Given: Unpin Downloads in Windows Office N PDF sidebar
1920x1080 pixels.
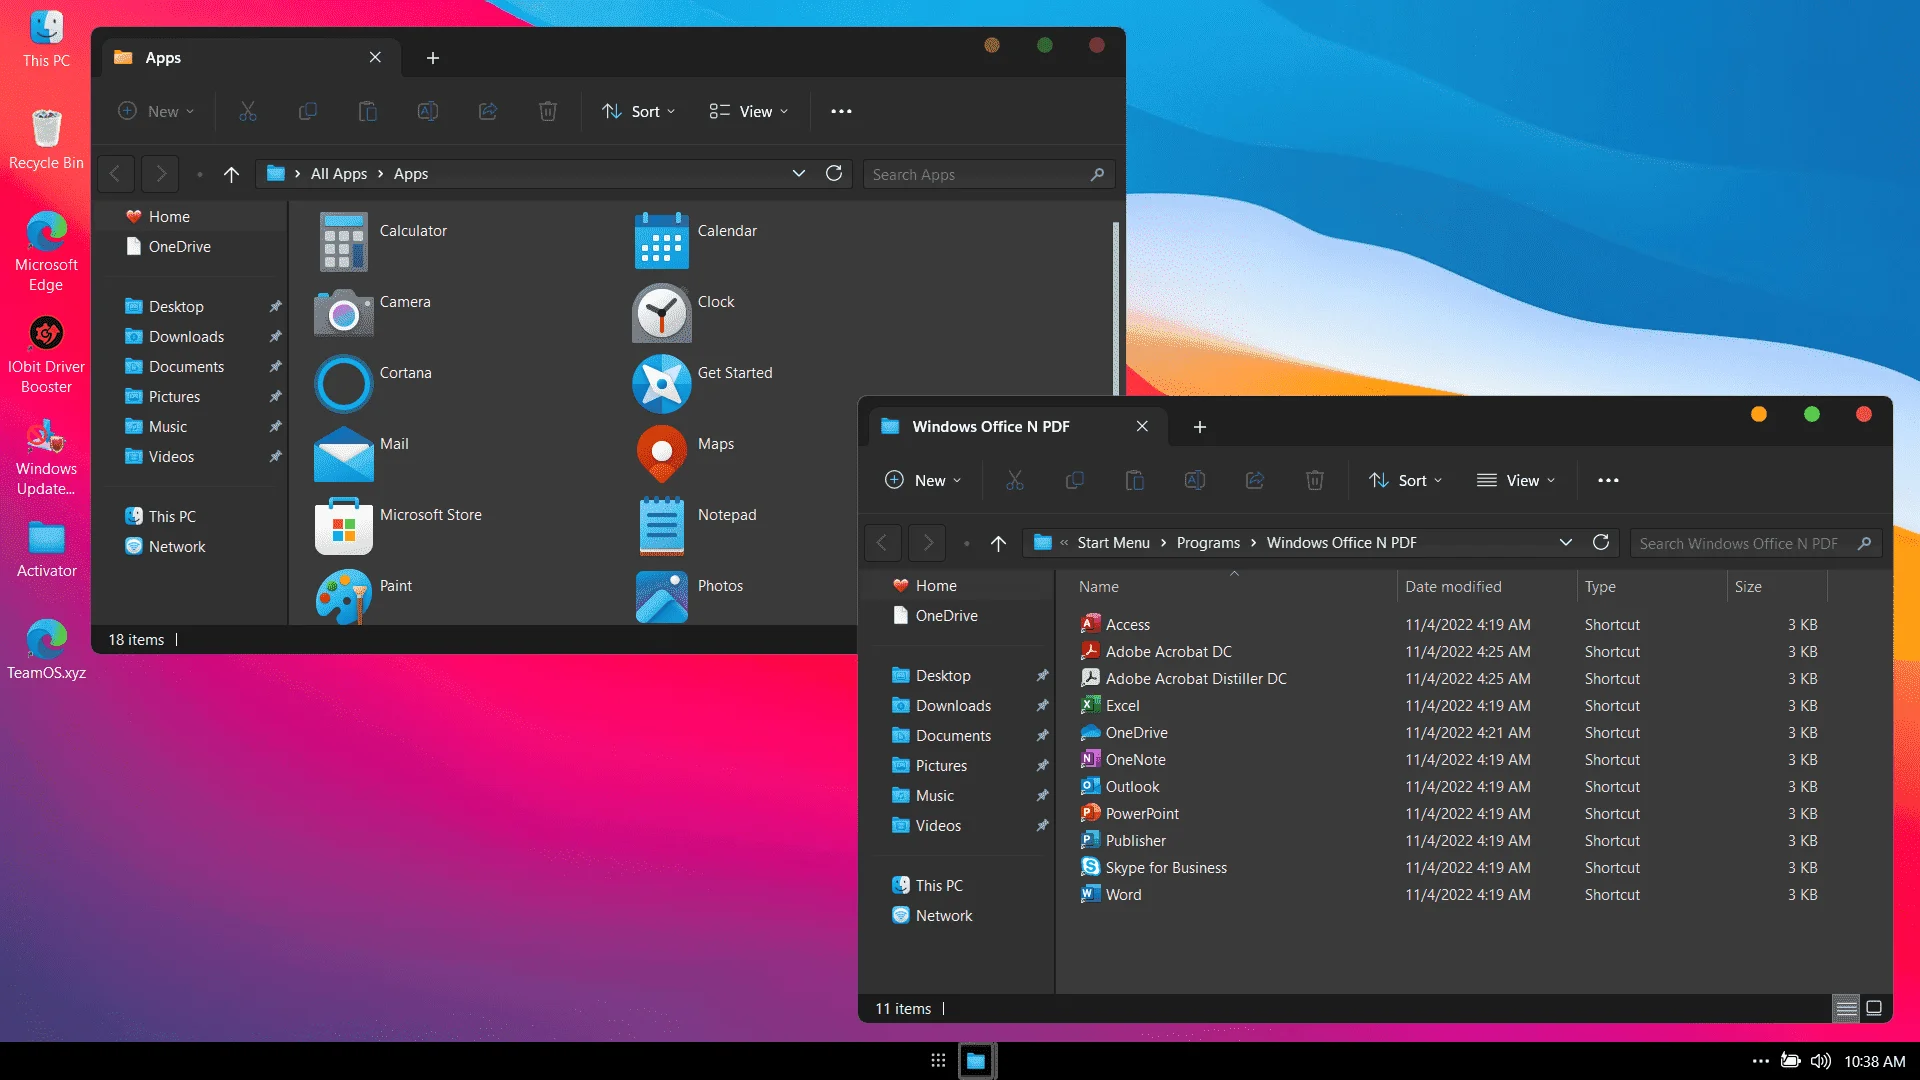Looking at the screenshot, I should (1042, 706).
